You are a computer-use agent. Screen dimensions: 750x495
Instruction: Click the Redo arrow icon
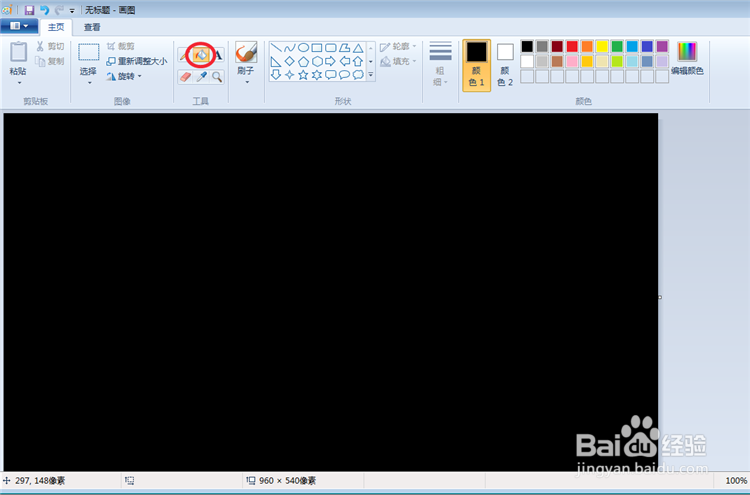click(x=59, y=10)
